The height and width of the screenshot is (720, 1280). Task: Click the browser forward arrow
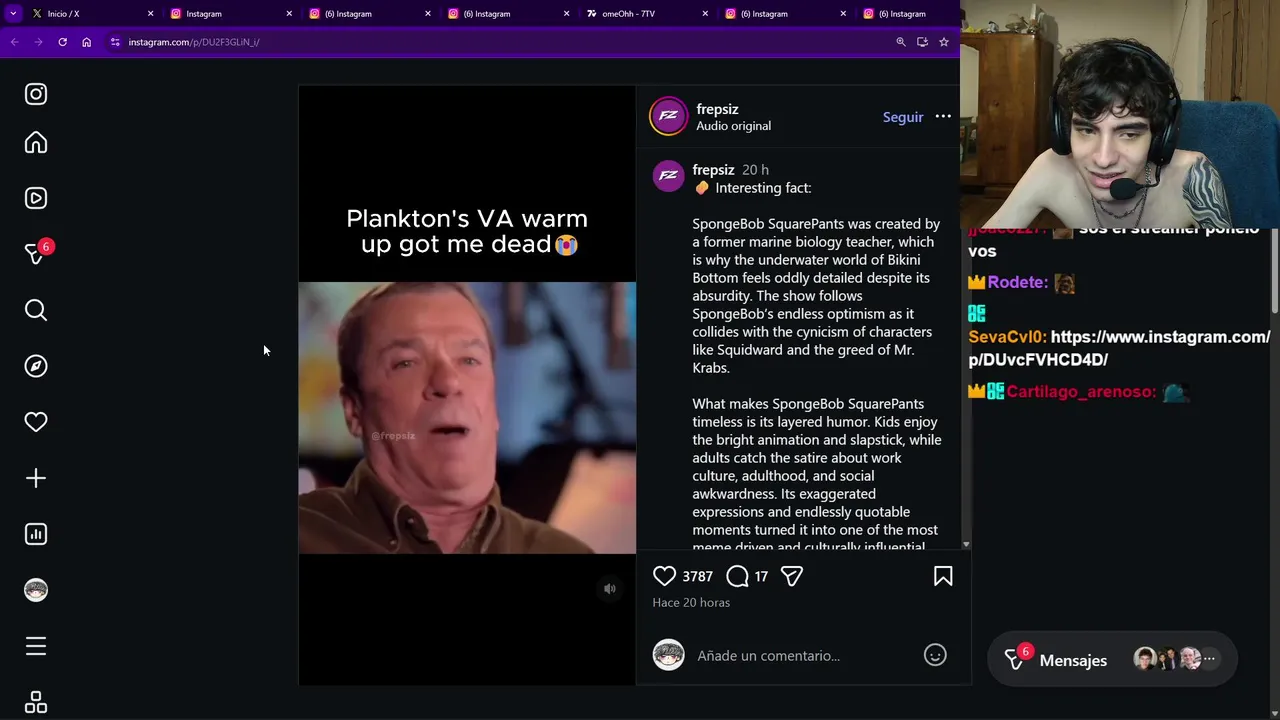(x=38, y=42)
